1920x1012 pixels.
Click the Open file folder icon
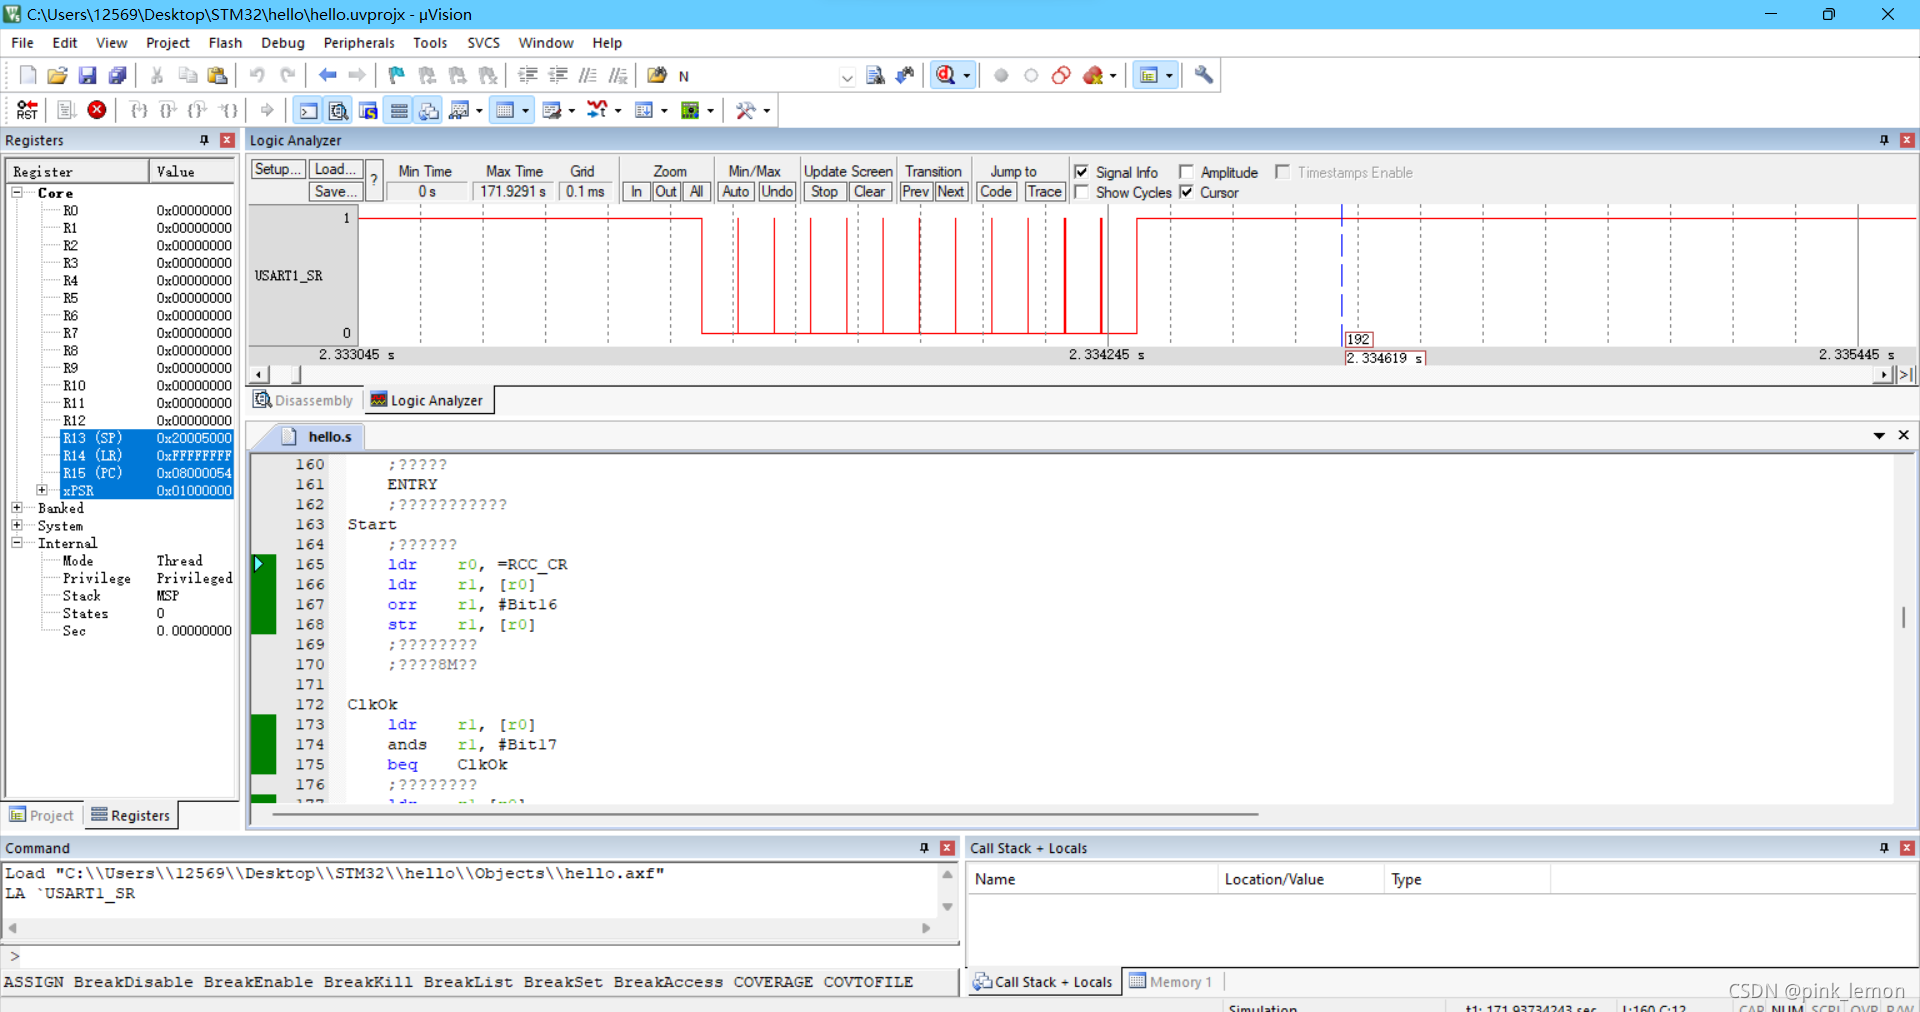click(x=57, y=75)
